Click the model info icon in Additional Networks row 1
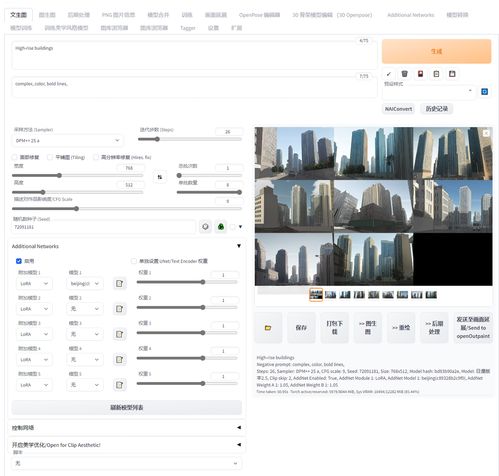The image size is (499, 476). coord(119,284)
